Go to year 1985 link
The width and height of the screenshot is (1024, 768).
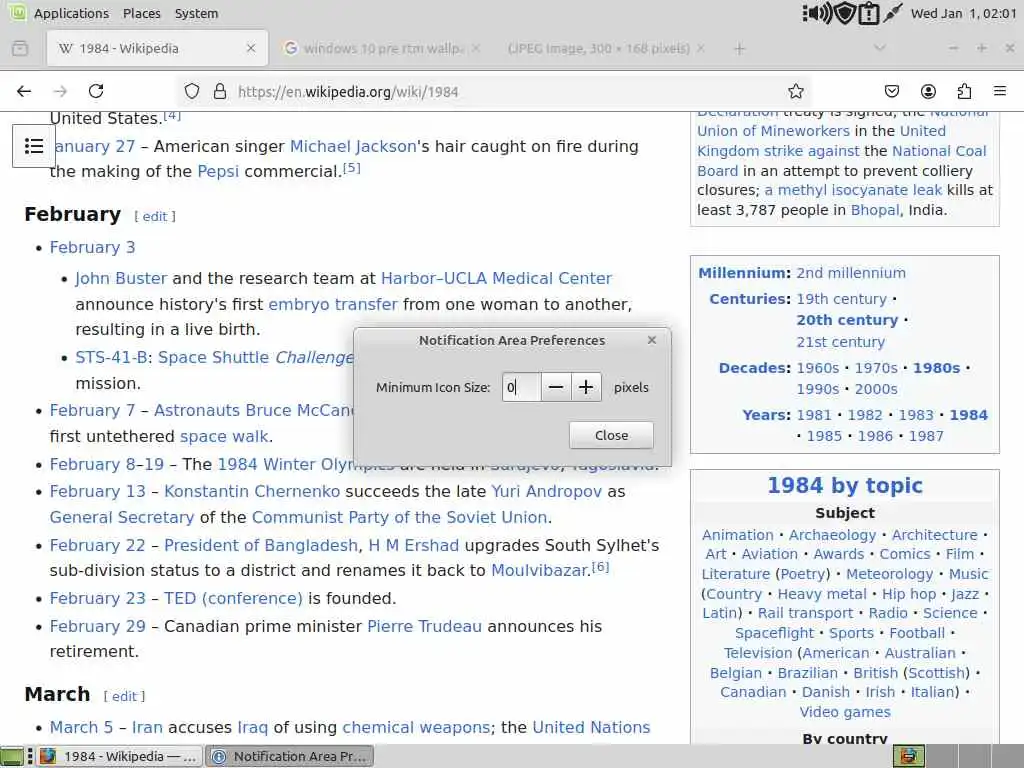click(824, 436)
